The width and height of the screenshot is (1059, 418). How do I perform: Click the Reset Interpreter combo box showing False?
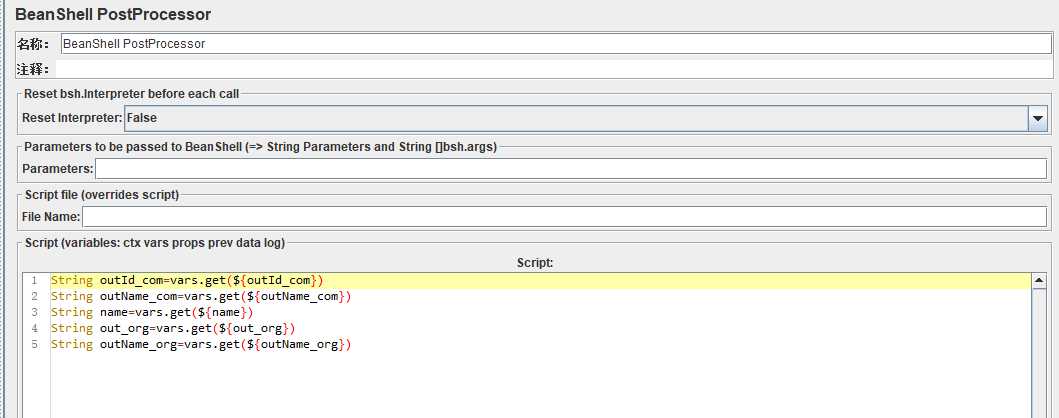(585, 118)
